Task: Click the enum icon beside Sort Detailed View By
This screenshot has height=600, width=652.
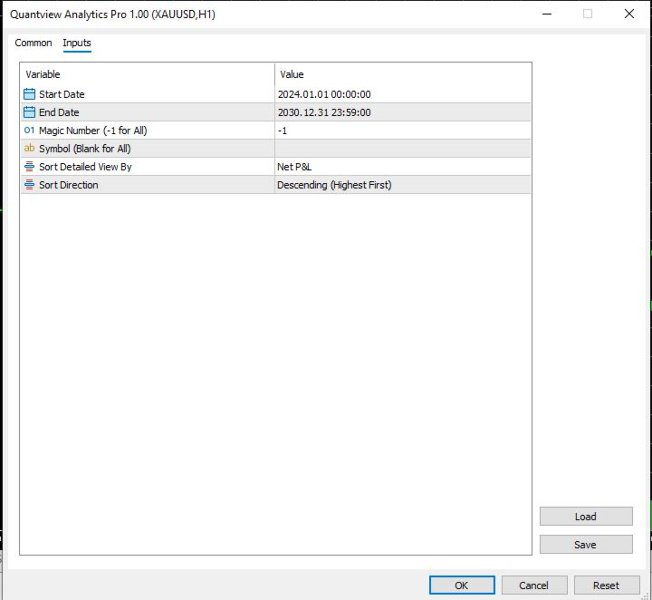Action: [x=29, y=167]
